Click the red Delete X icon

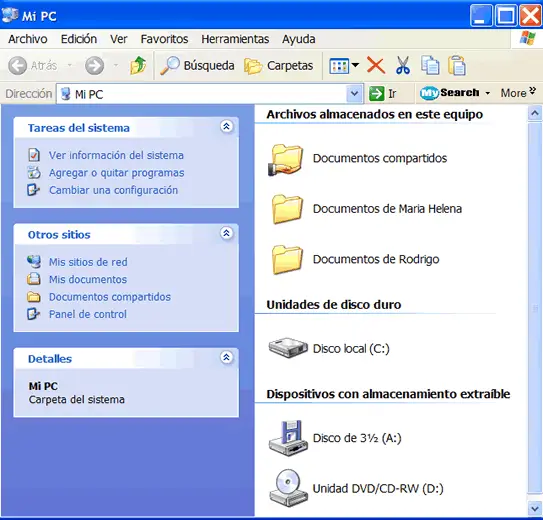[x=376, y=65]
